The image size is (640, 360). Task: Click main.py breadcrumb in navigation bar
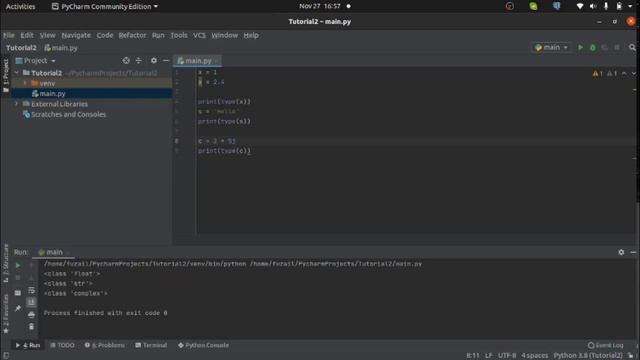[x=61, y=48]
